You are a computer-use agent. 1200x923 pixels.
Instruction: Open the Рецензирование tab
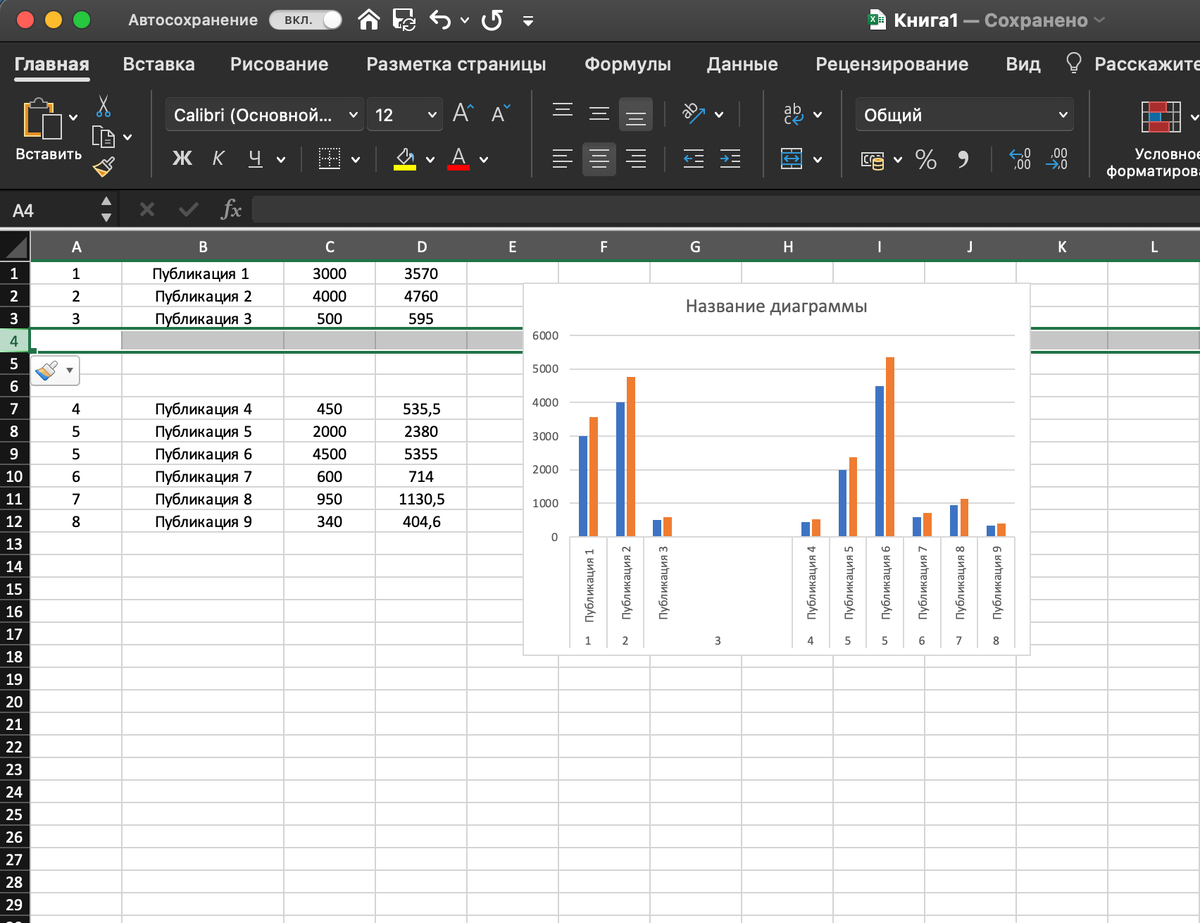(x=891, y=64)
